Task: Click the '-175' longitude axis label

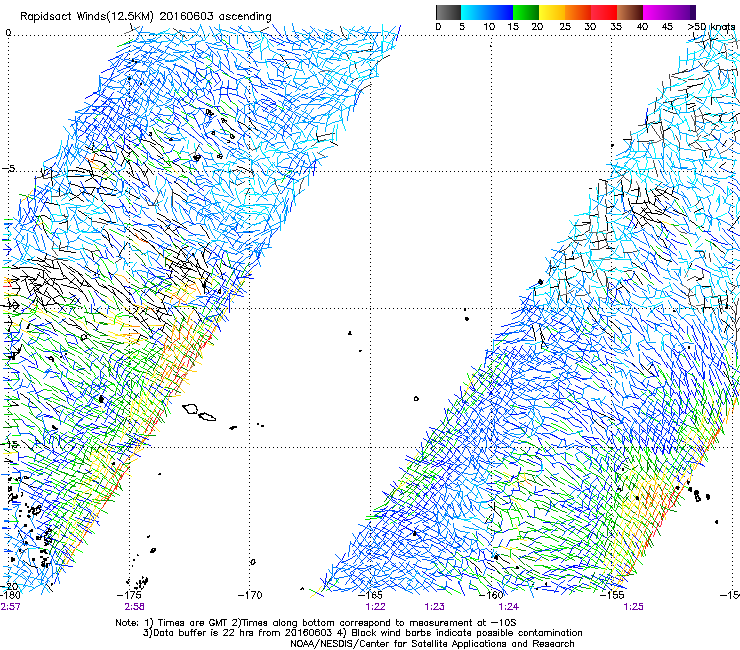Action: pos(131,595)
